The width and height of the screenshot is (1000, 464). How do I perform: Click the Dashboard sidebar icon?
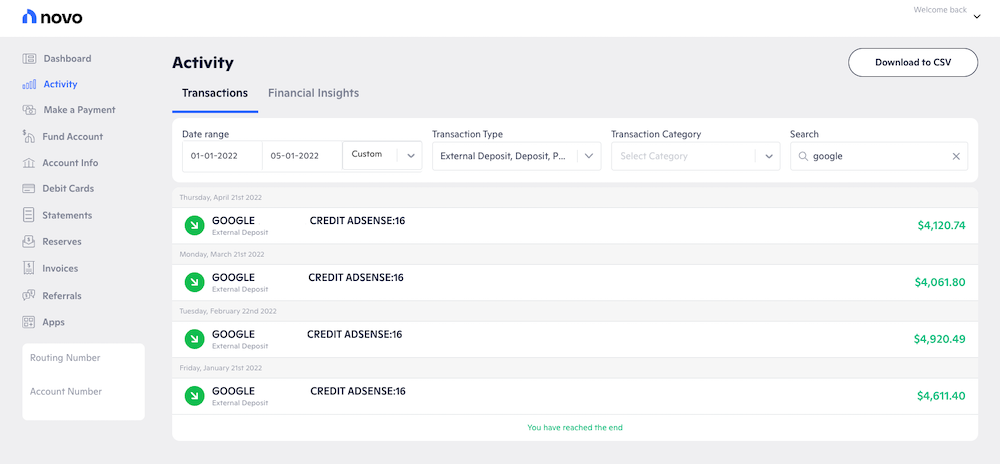[x=29, y=59]
